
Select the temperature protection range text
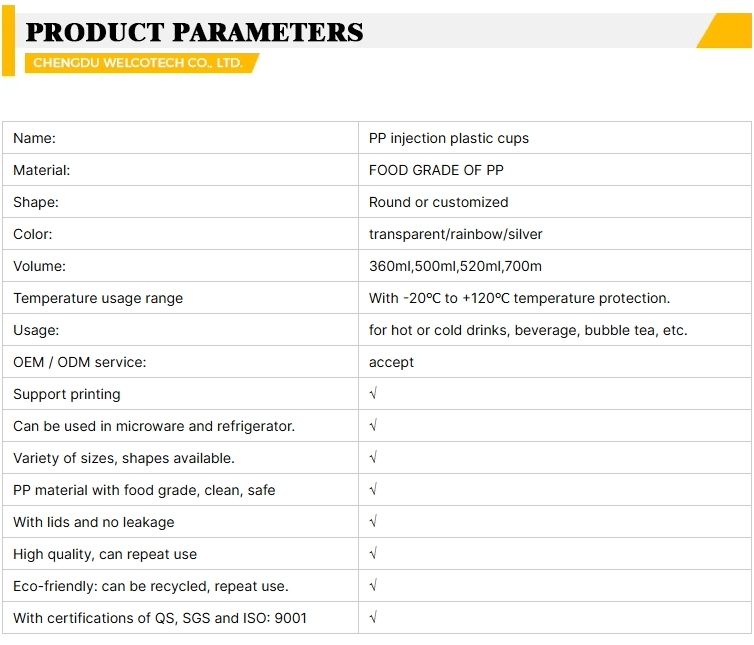[519, 298]
